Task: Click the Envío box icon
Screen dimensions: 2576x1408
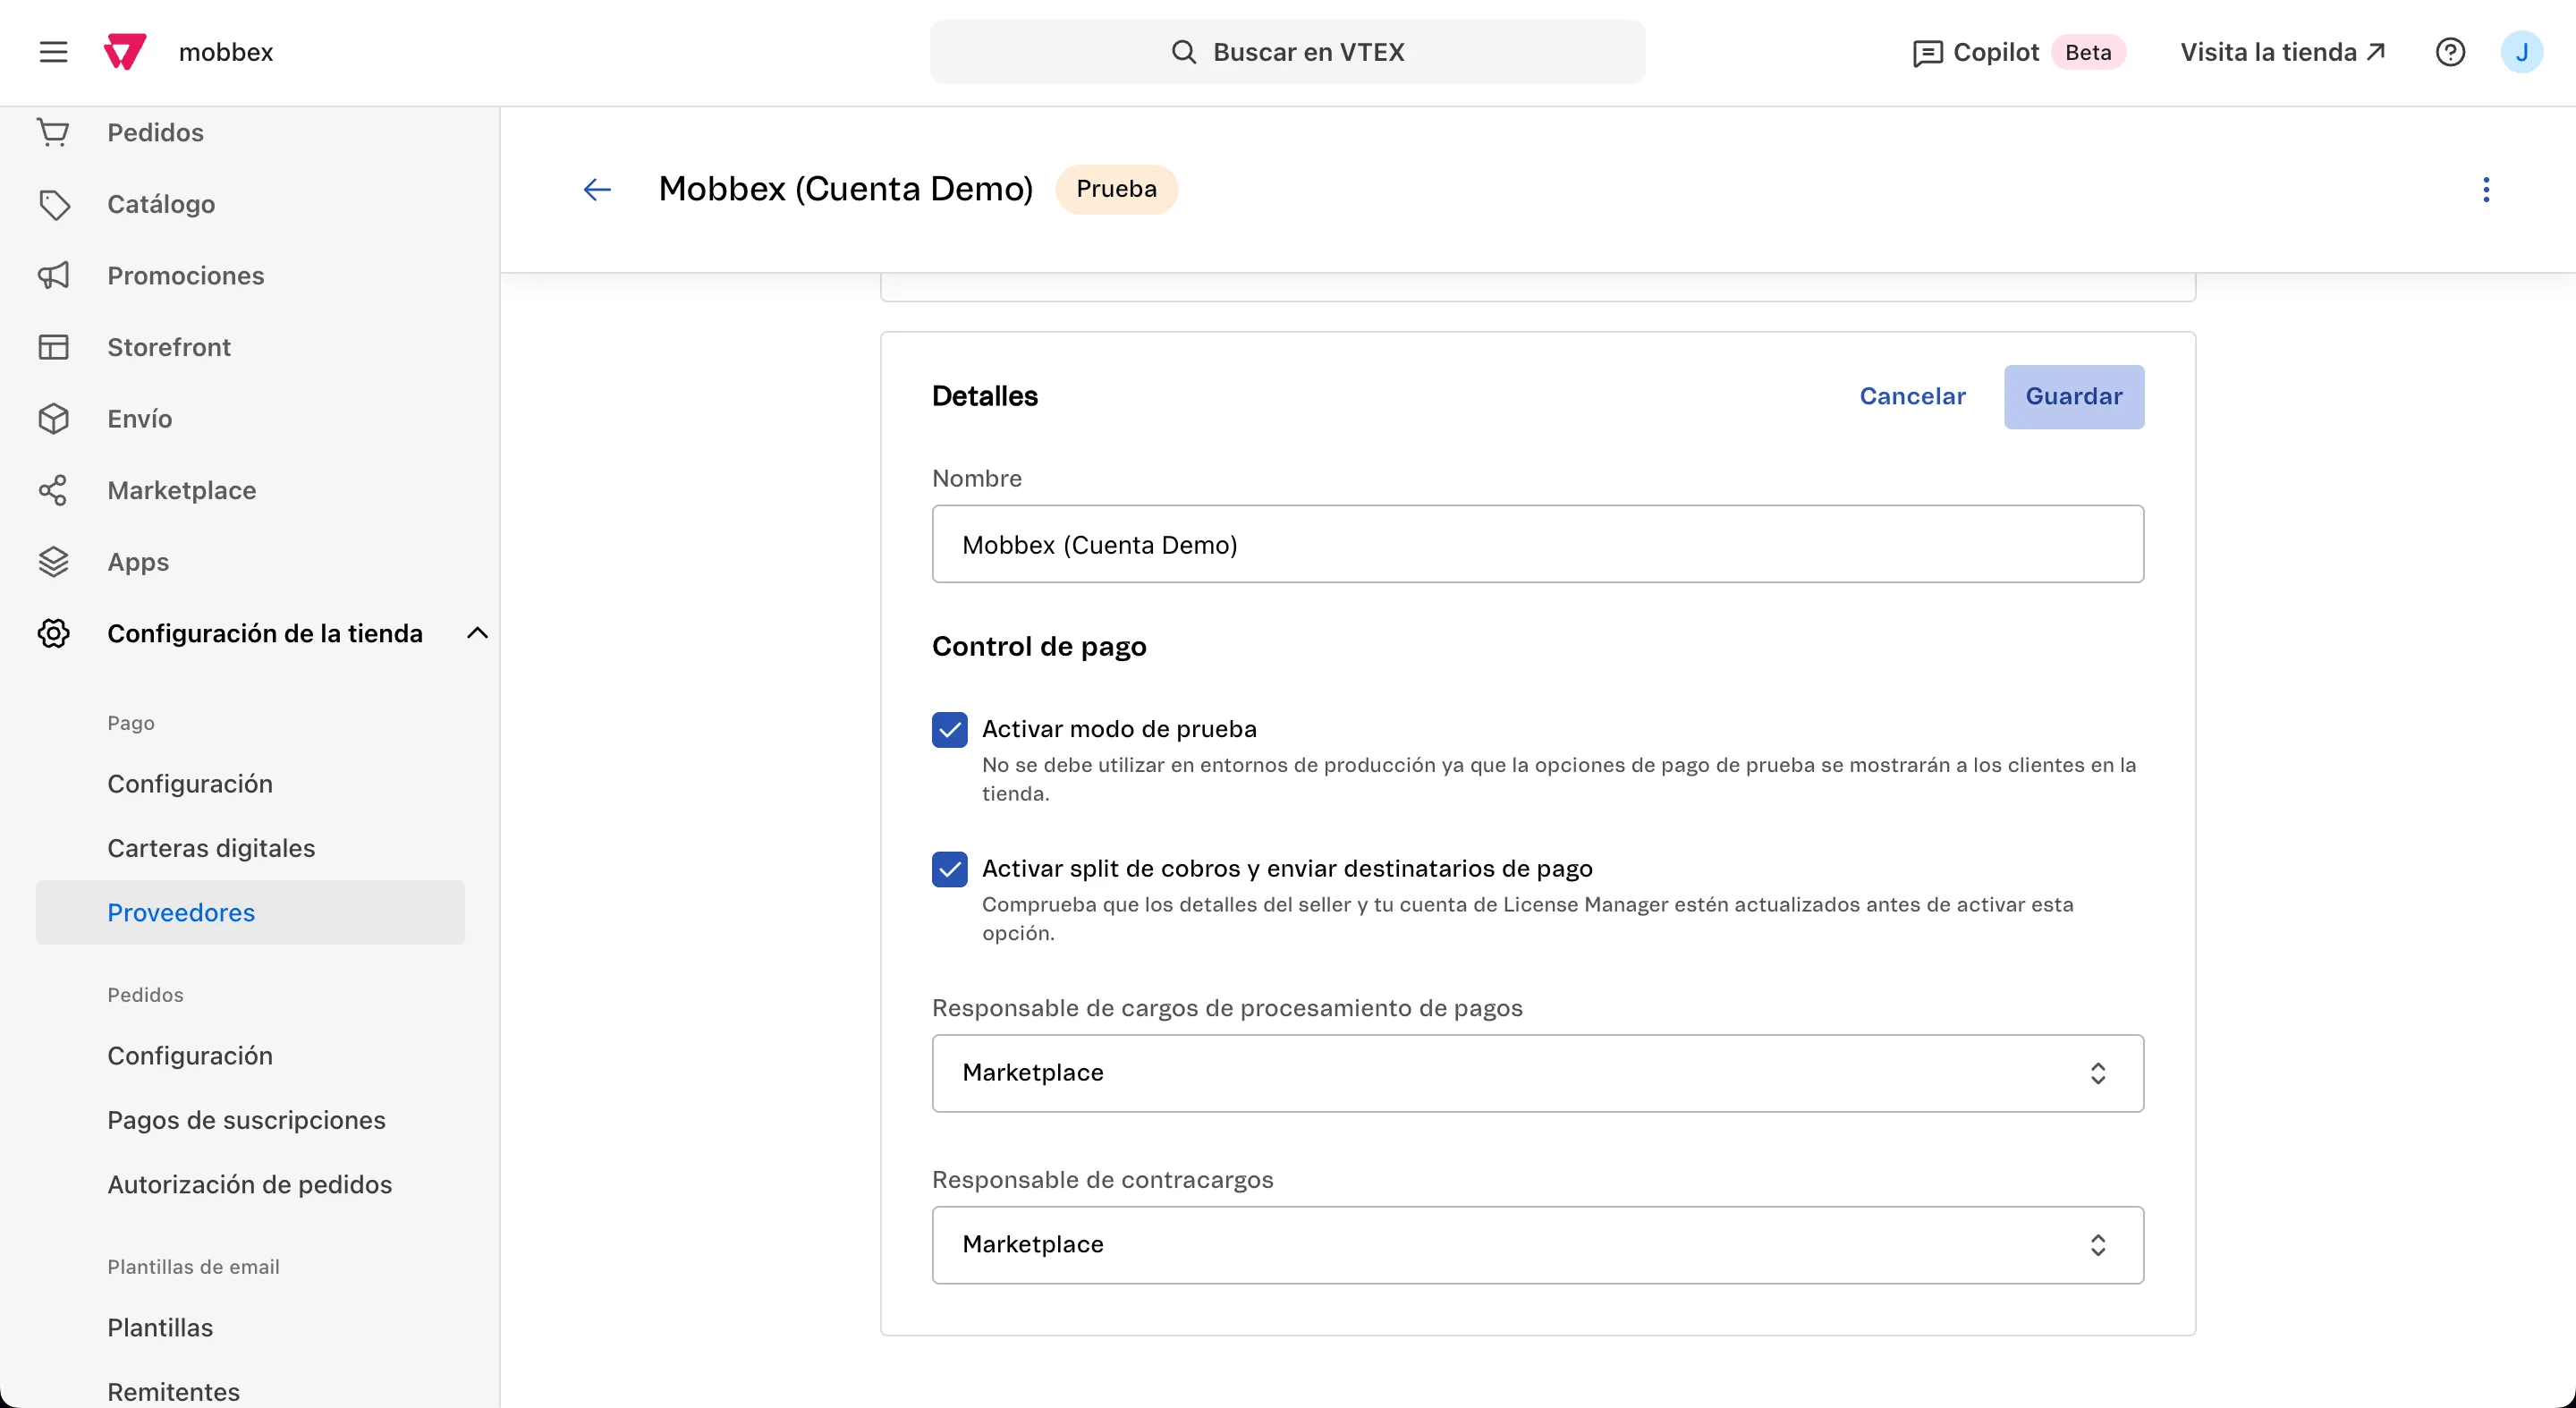Action: (53, 418)
